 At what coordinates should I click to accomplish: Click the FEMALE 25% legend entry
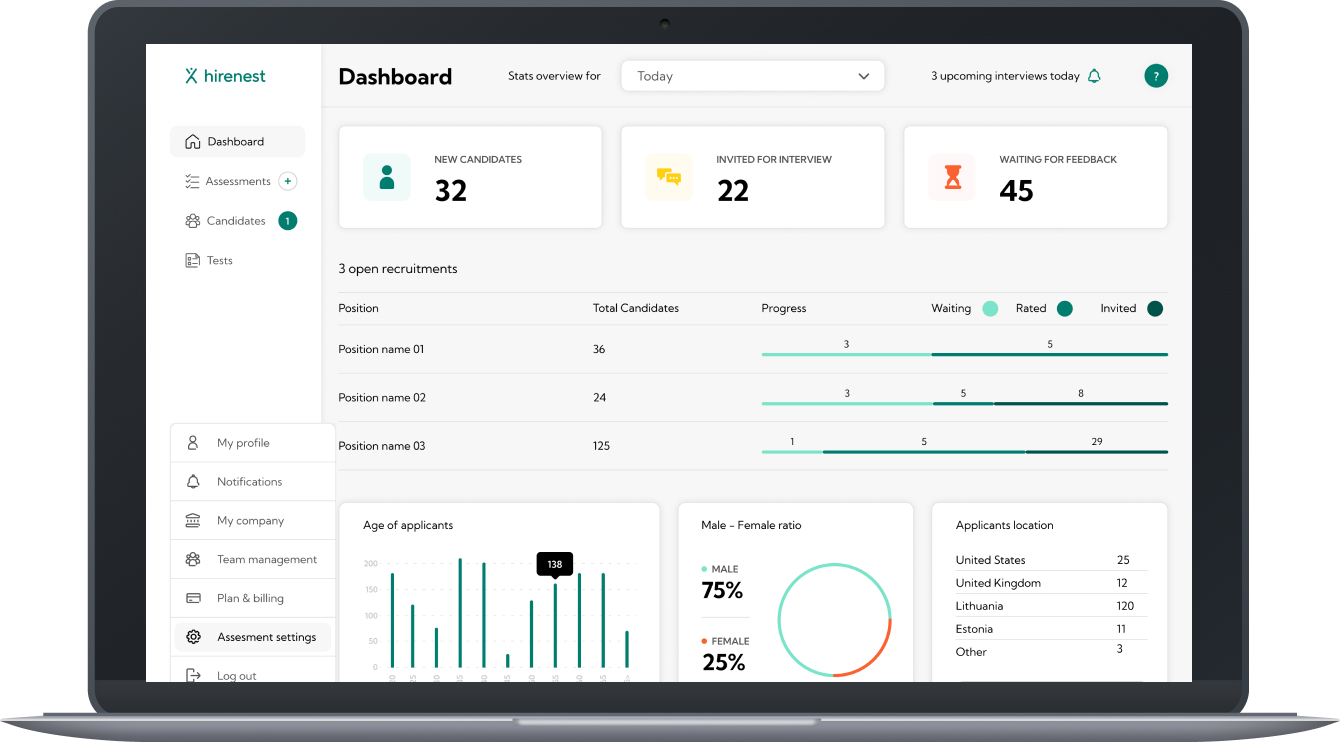click(x=725, y=655)
